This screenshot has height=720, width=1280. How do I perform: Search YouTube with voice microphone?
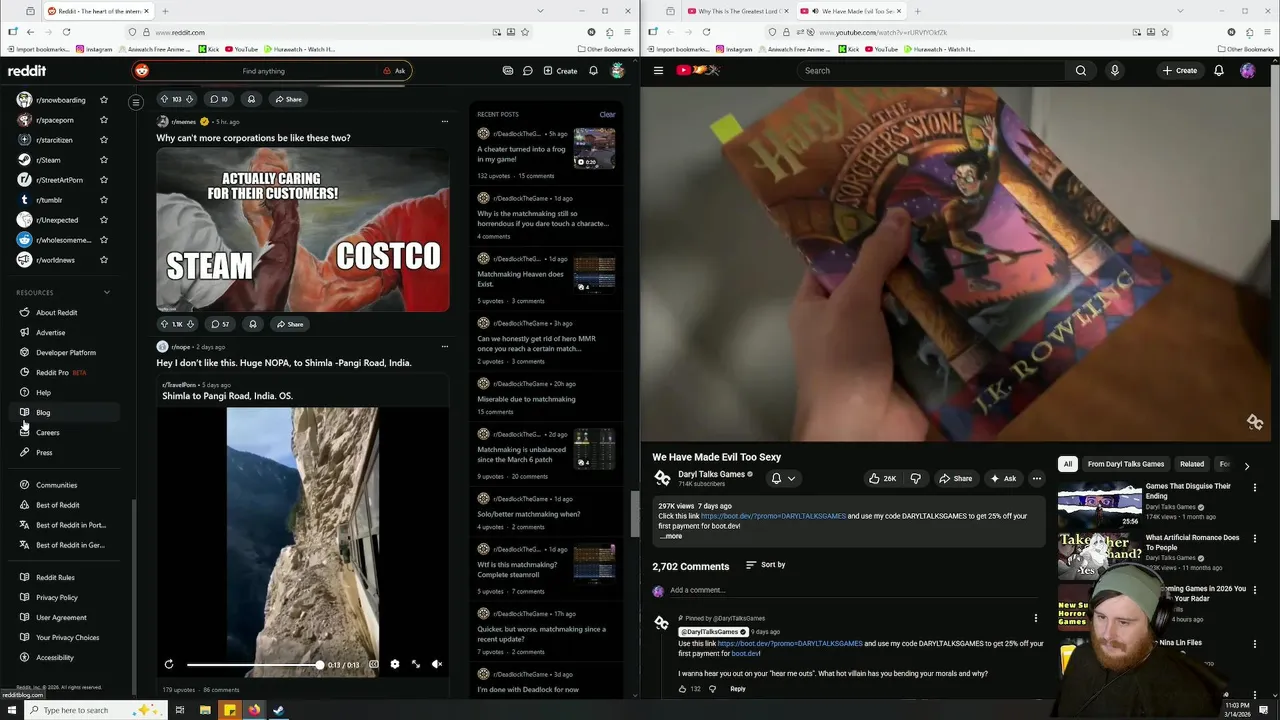pyautogui.click(x=1114, y=71)
